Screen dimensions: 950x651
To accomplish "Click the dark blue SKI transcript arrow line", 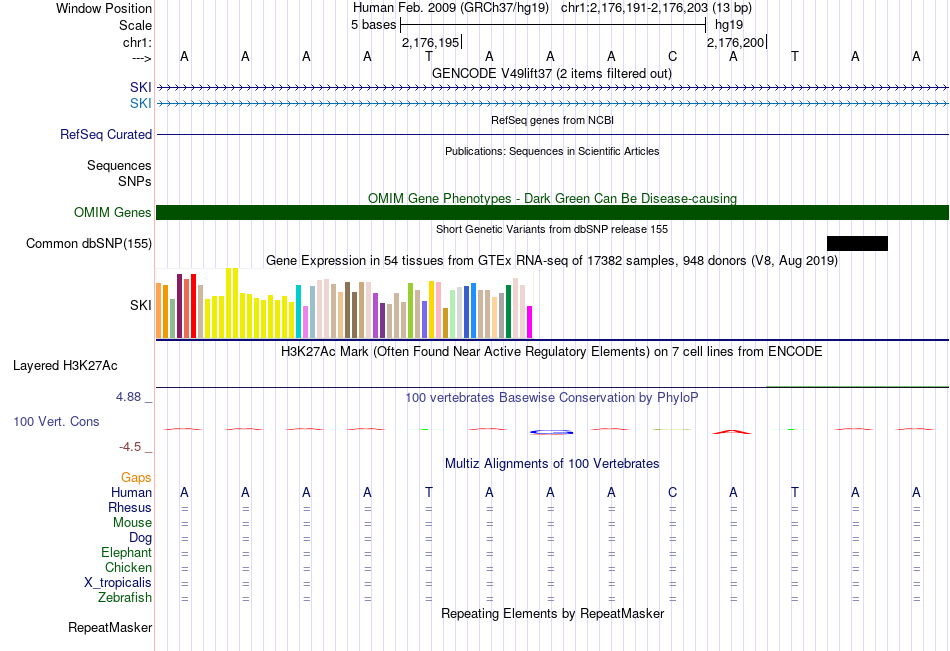I will [553, 88].
